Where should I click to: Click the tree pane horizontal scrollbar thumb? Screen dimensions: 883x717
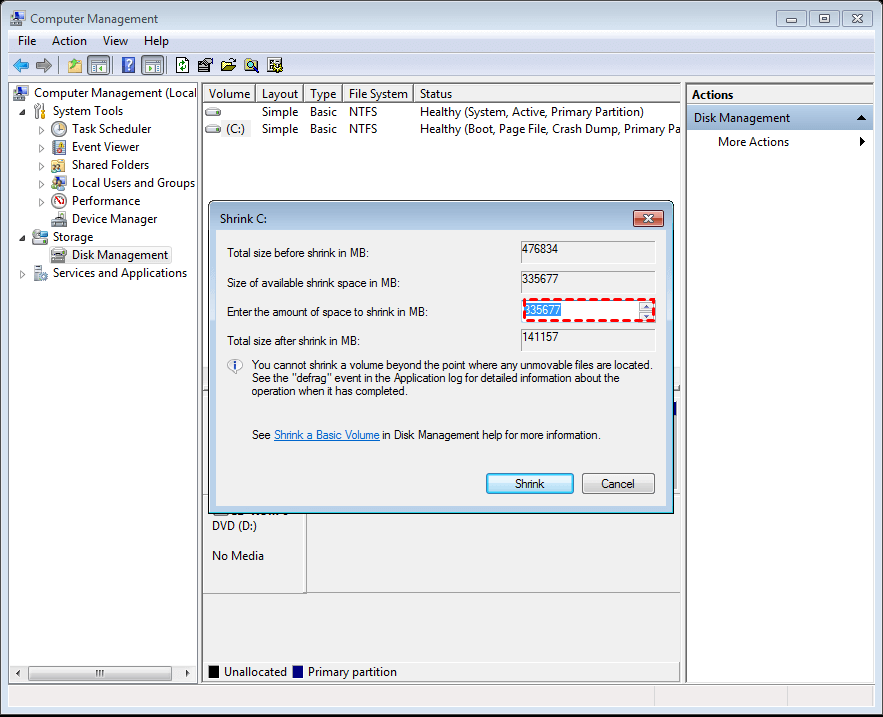tap(100, 673)
